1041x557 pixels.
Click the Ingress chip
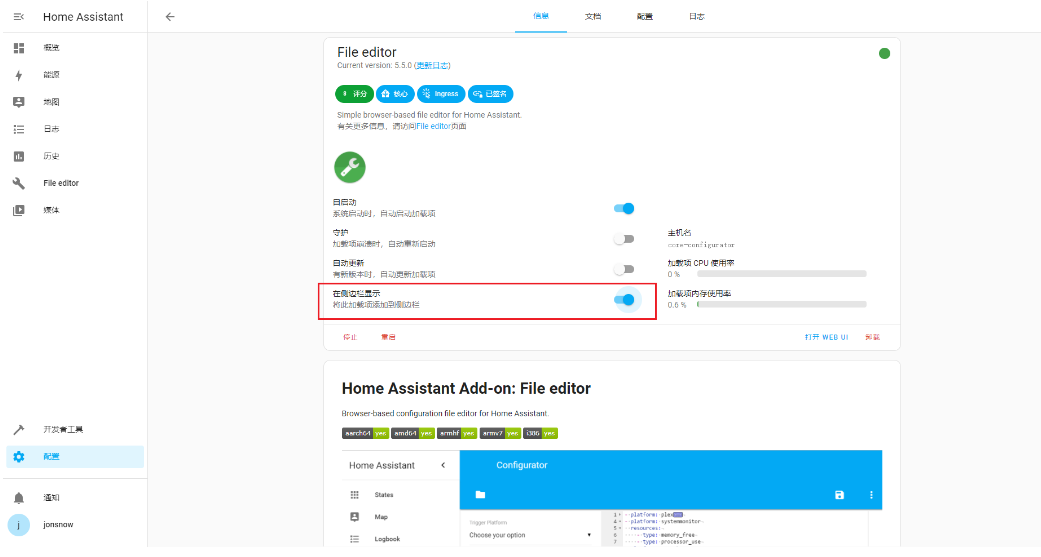441,94
